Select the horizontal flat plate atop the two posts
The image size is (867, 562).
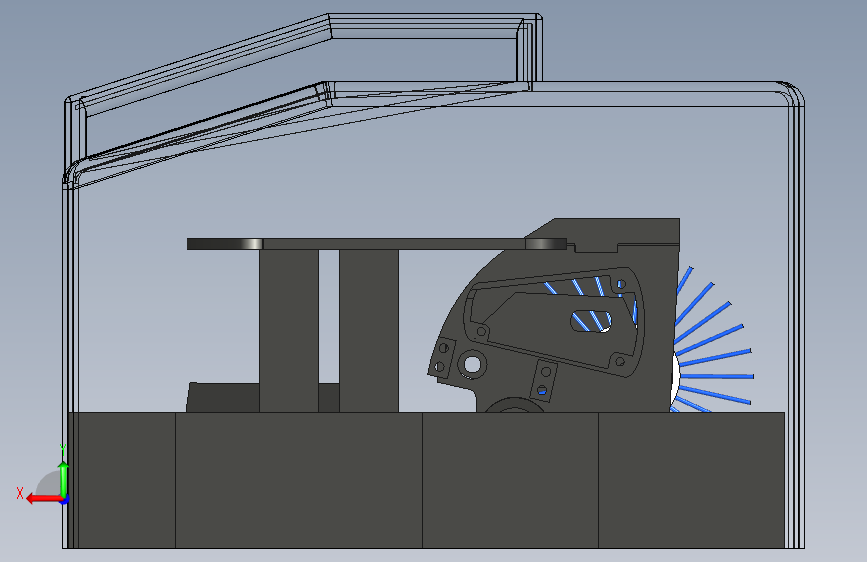[x=376, y=244]
